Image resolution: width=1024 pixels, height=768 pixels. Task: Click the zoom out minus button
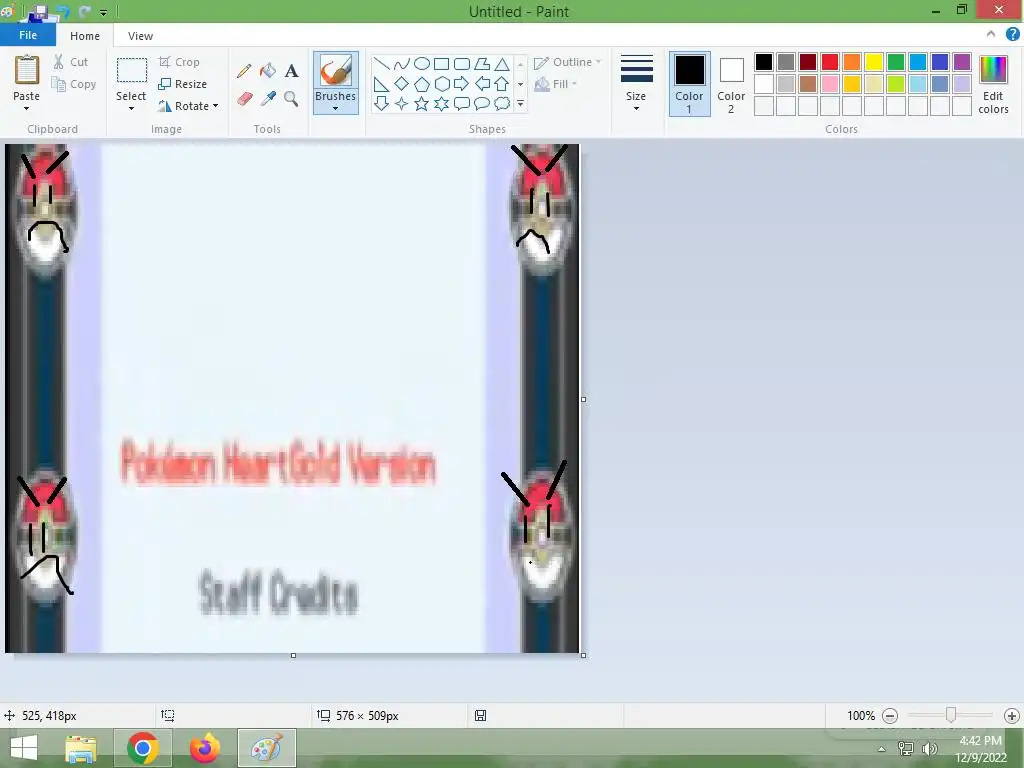click(x=890, y=716)
